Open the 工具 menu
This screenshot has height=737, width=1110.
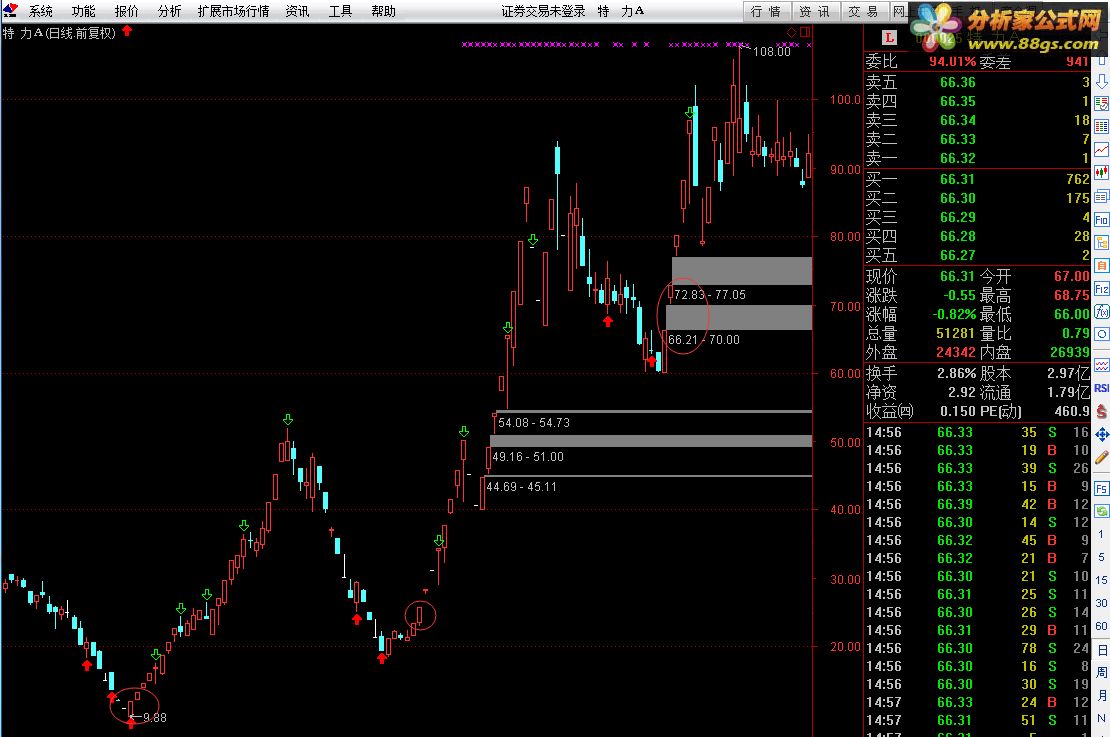click(x=341, y=11)
